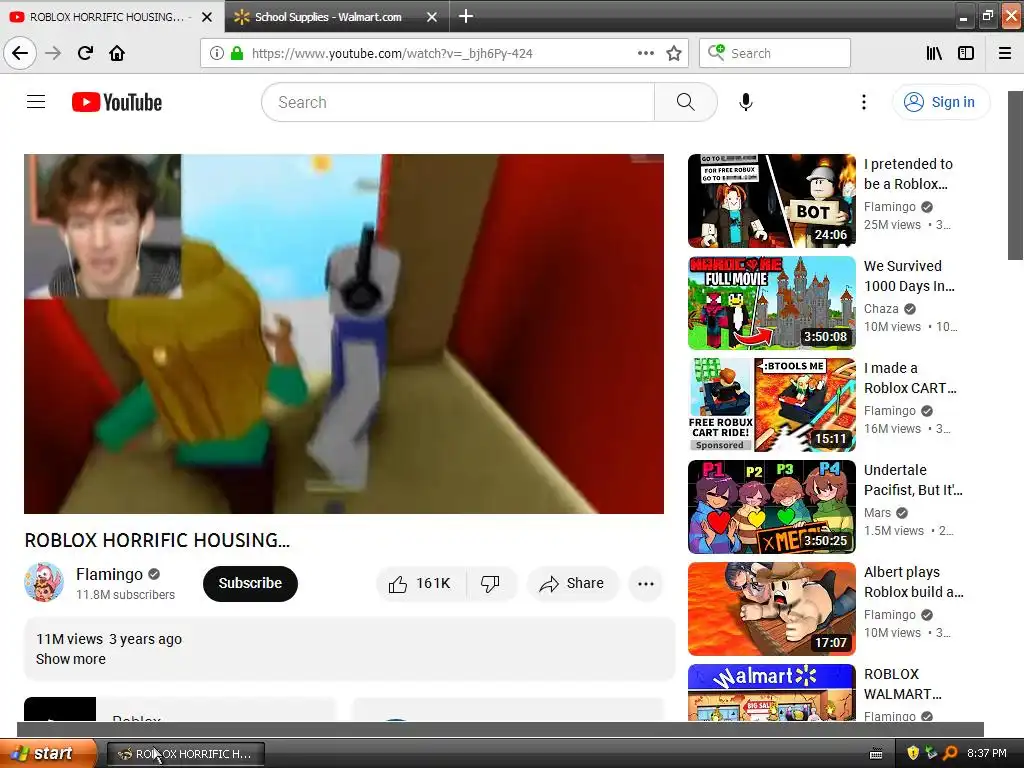Screen dimensions: 1024x768
Task: Click title 'Undertale Pacifist, But It'...'
Action: pos(913,480)
